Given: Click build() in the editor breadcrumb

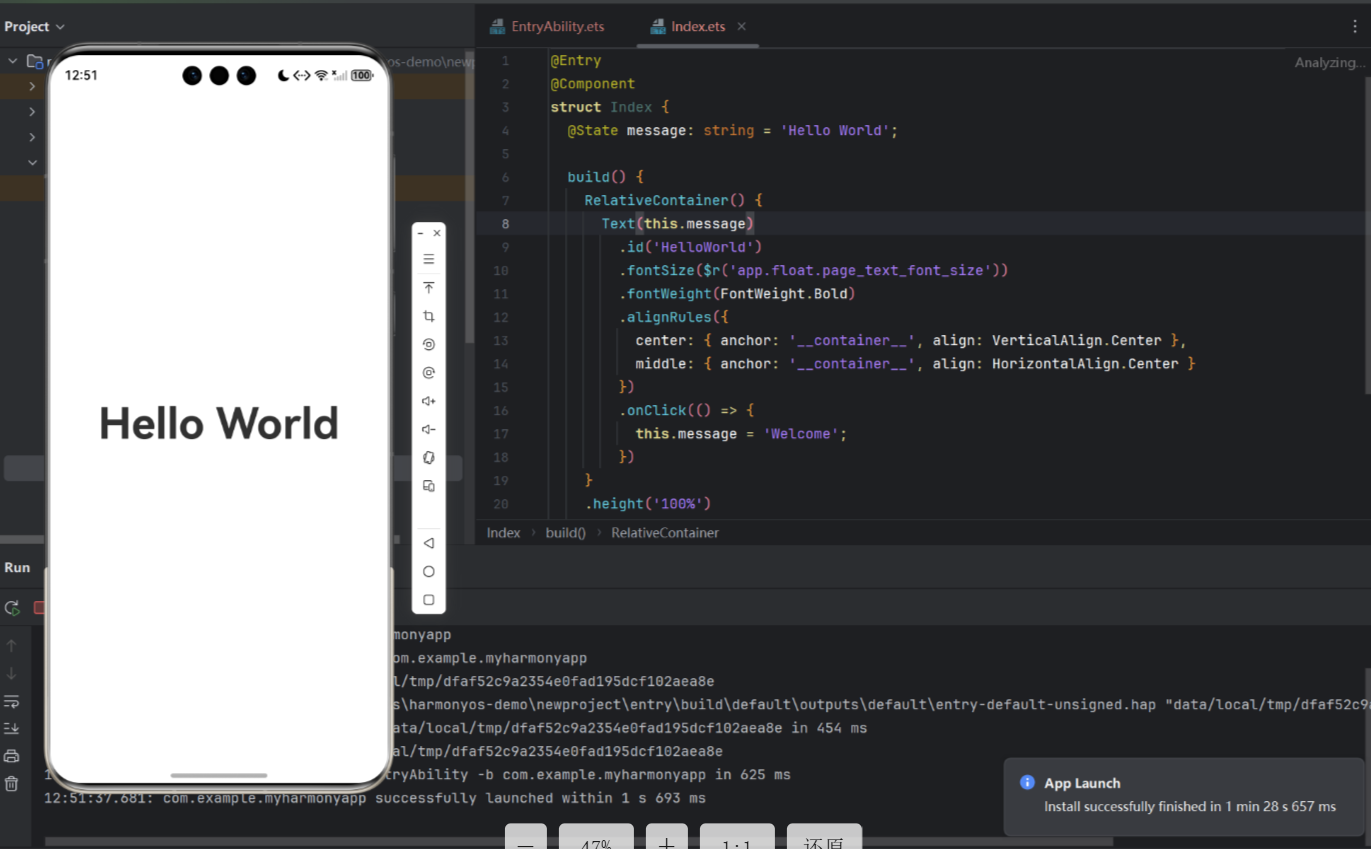Looking at the screenshot, I should coord(566,533).
